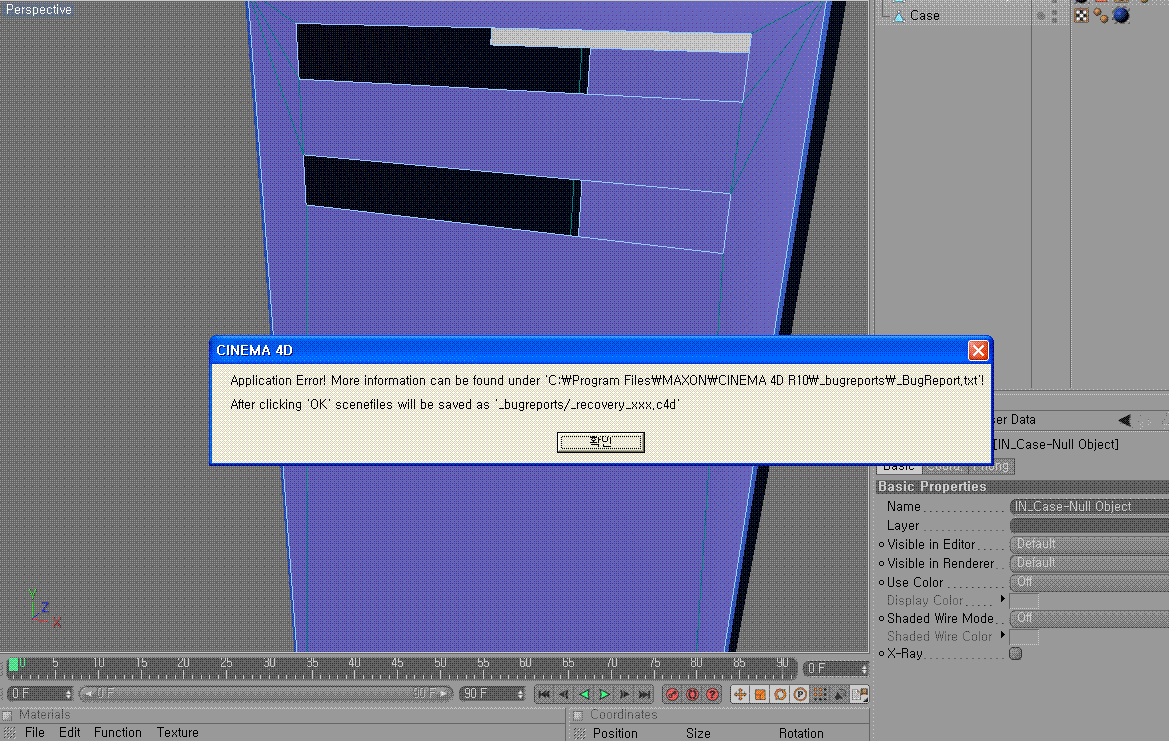The width and height of the screenshot is (1169, 741).
Task: Click the start frame 0 F field left of the range slider
Action: click(40, 694)
